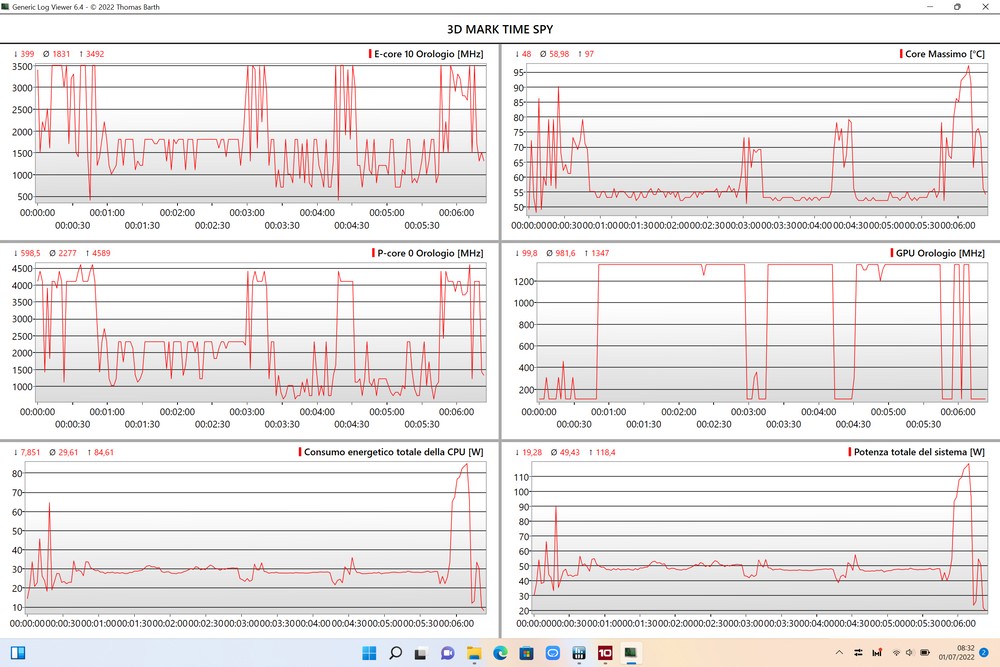
Task: Select 'Consumo energetico totale della CPU [W]' title
Action: pyautogui.click(x=393, y=452)
